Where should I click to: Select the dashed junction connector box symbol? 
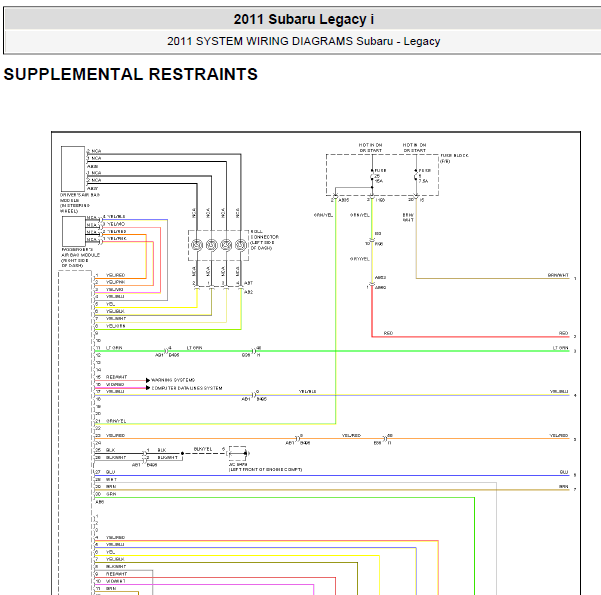coord(238,453)
